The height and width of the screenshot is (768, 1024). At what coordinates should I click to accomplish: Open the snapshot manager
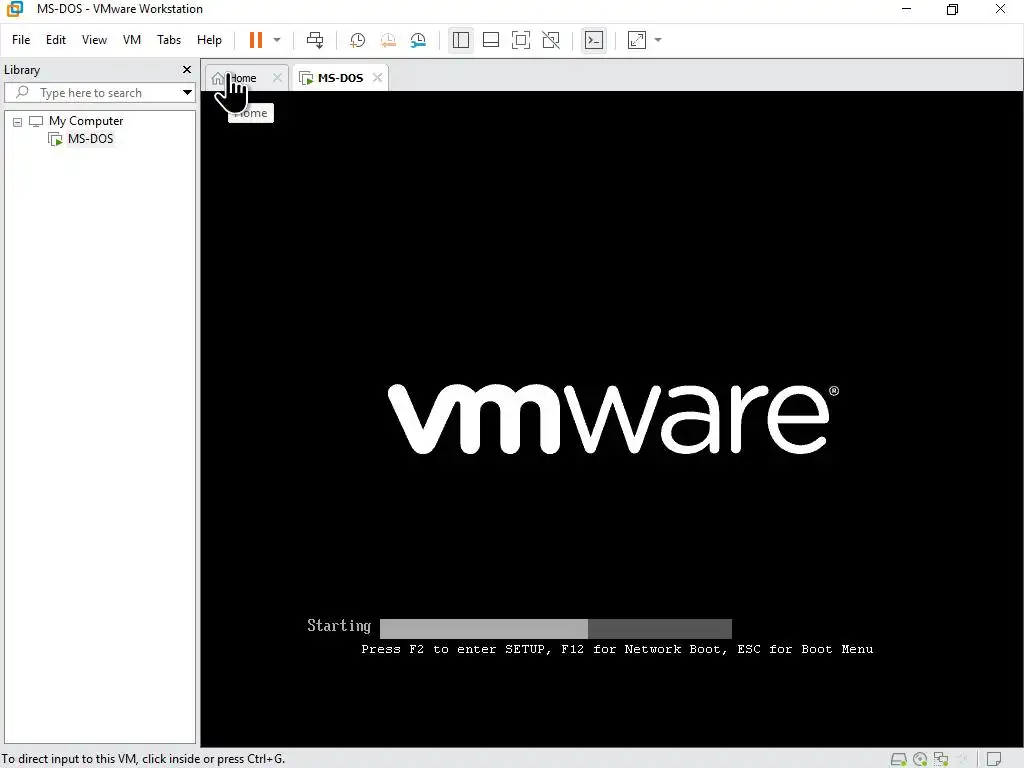coord(418,40)
